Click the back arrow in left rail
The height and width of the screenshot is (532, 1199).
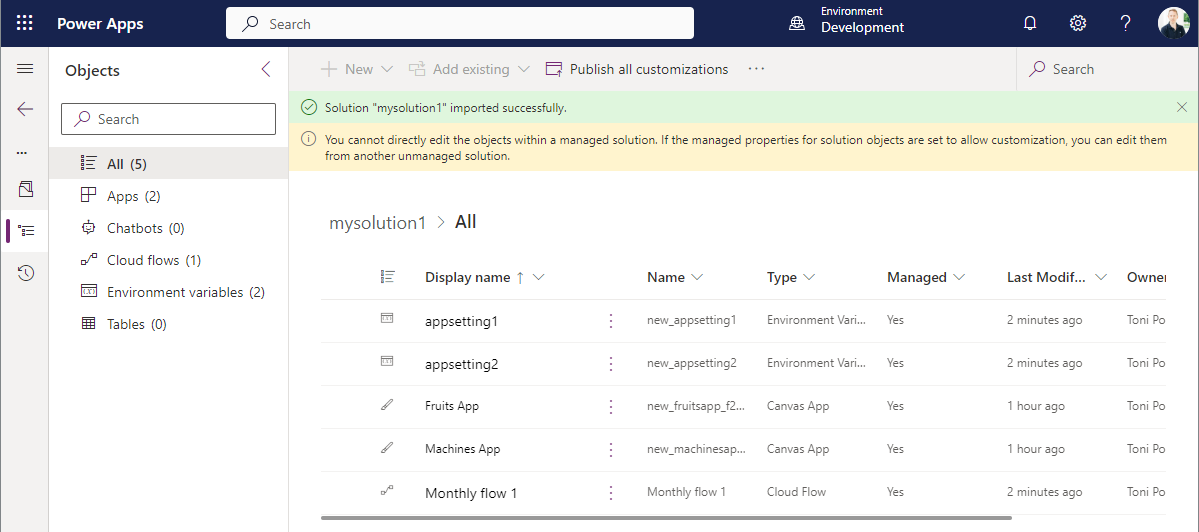[25, 109]
